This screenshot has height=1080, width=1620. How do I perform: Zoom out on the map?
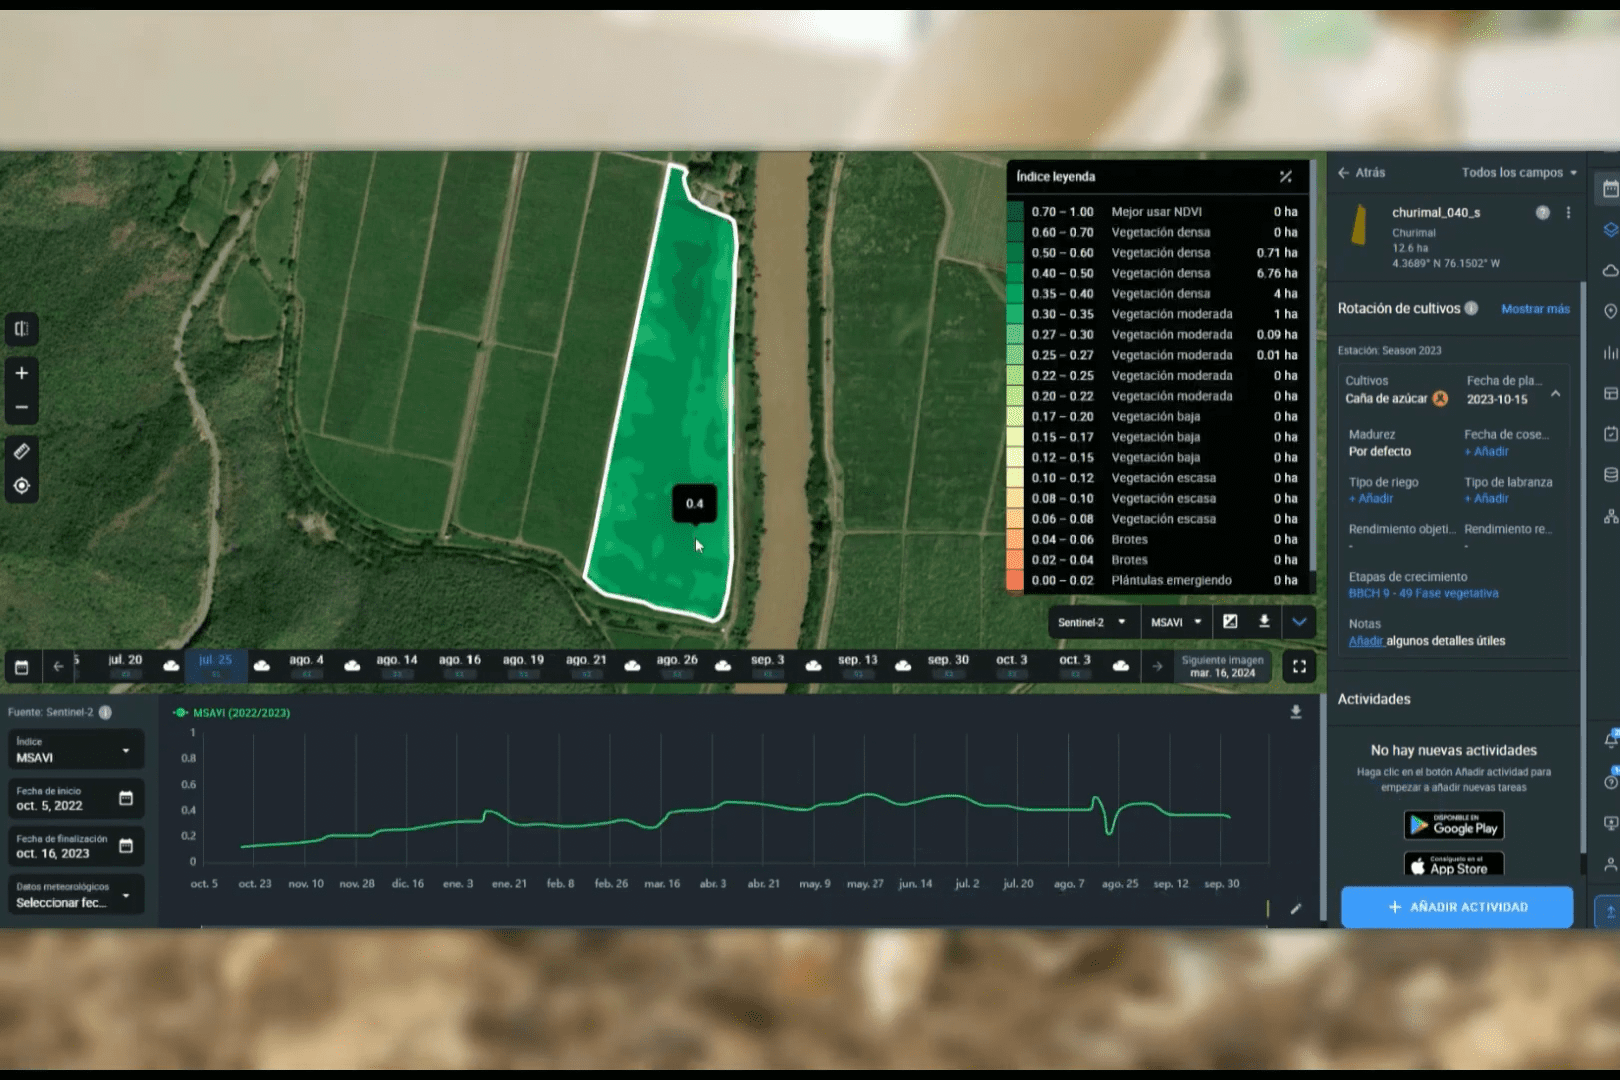point(21,407)
